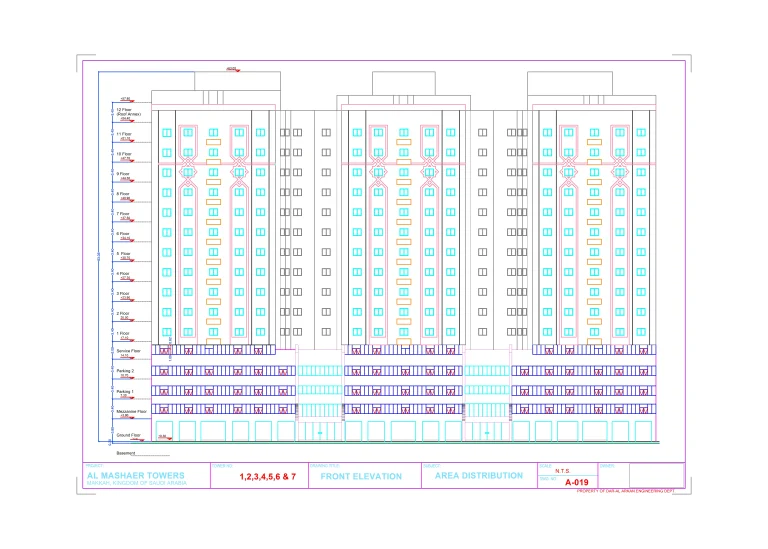Click the Basement level label
This screenshot has width=768, height=549.
[x=125, y=453]
